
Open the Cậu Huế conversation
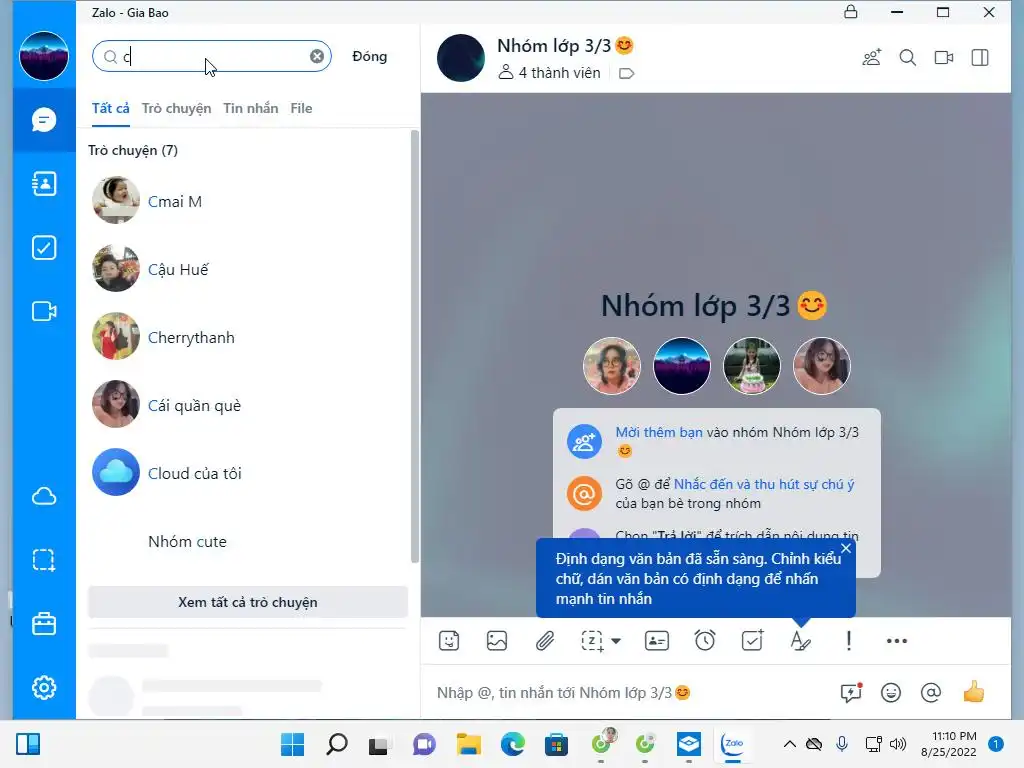coord(248,269)
